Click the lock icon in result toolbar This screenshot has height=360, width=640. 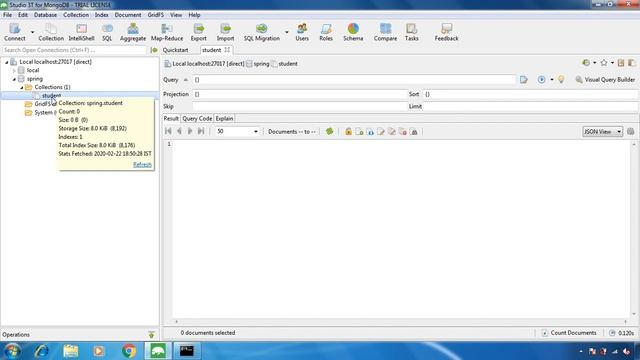pos(348,131)
